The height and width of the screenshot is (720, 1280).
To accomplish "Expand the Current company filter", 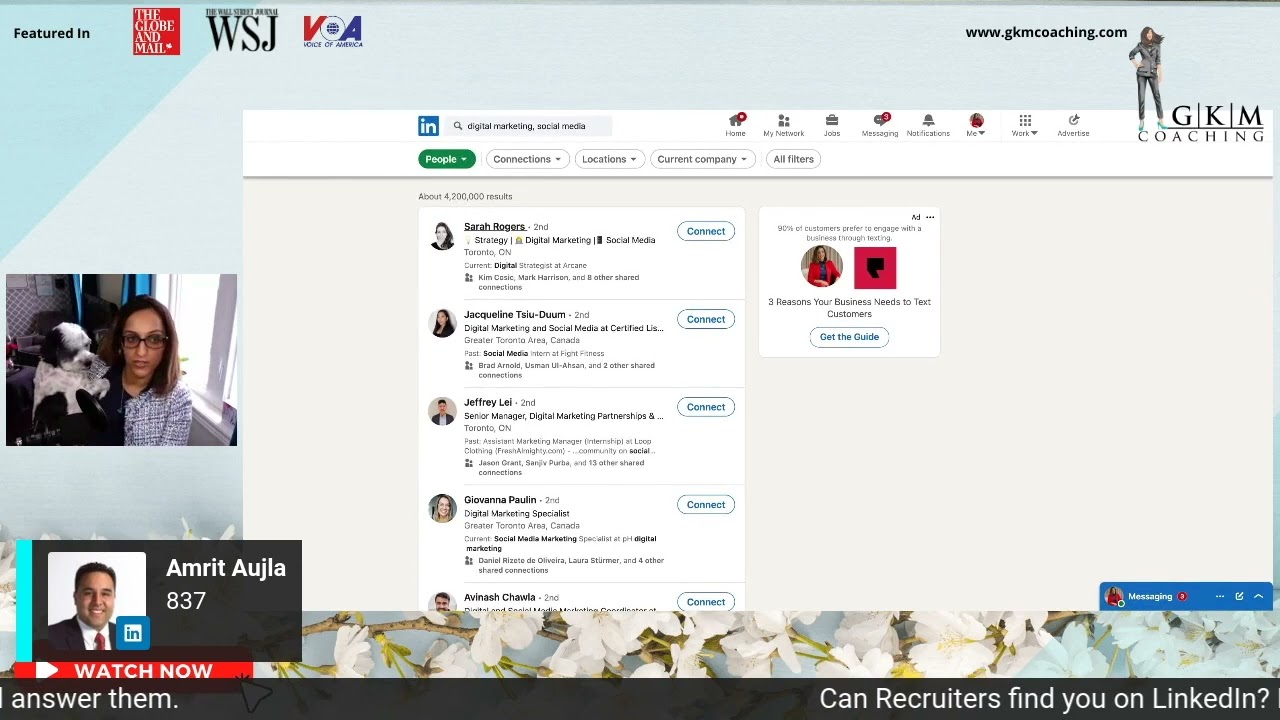I will coord(702,159).
